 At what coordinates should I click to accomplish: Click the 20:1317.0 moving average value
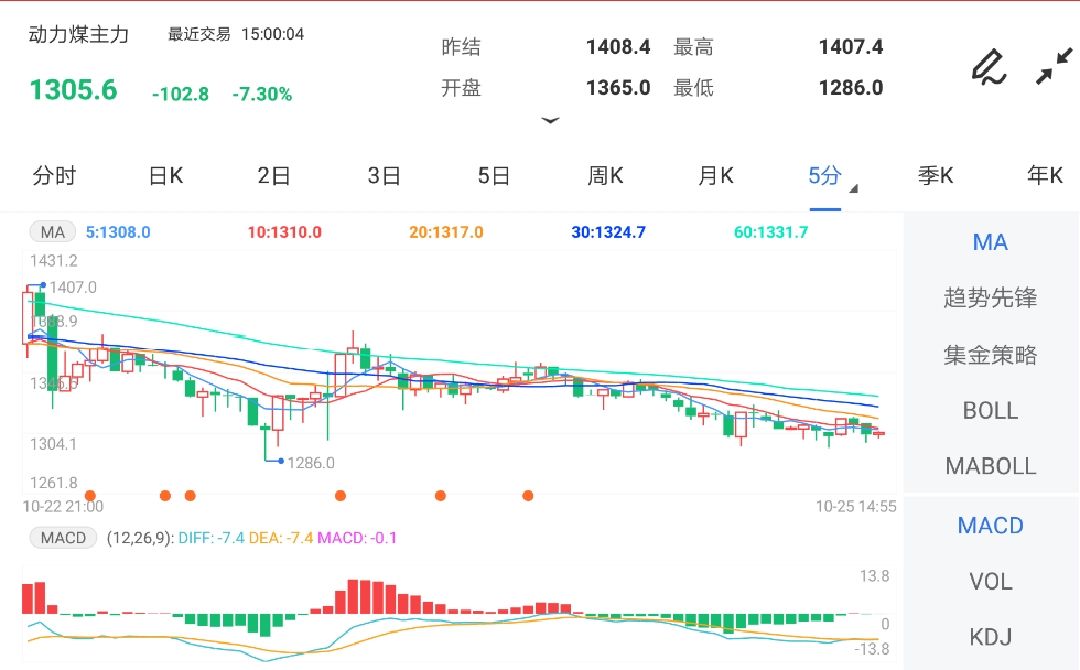click(446, 233)
